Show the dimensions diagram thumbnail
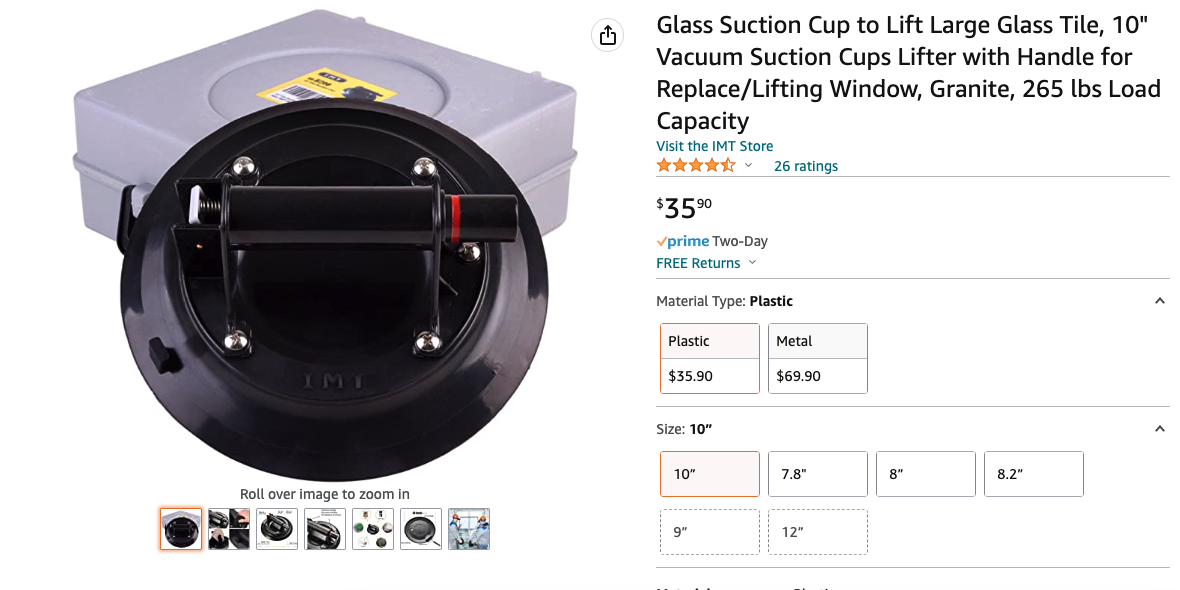1180x590 pixels. point(277,529)
